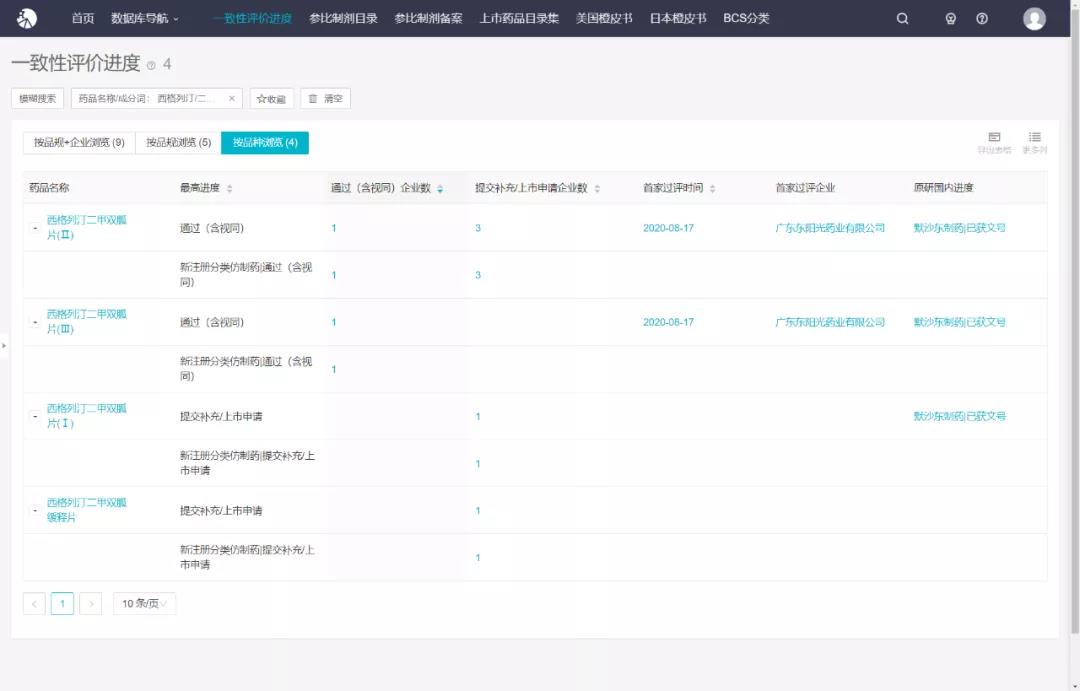Collapse the 西格列汀二甲双胍片(II) row
1080x691 pixels.
[35, 228]
